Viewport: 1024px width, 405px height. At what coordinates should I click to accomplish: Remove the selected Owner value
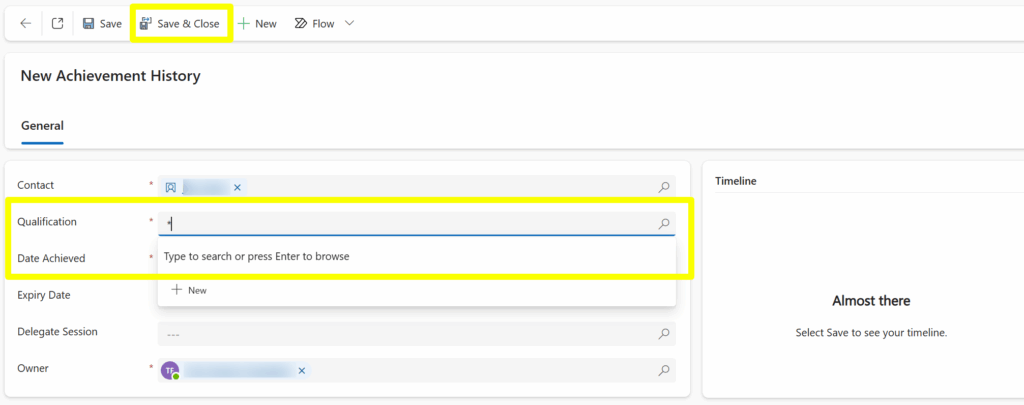[302, 370]
